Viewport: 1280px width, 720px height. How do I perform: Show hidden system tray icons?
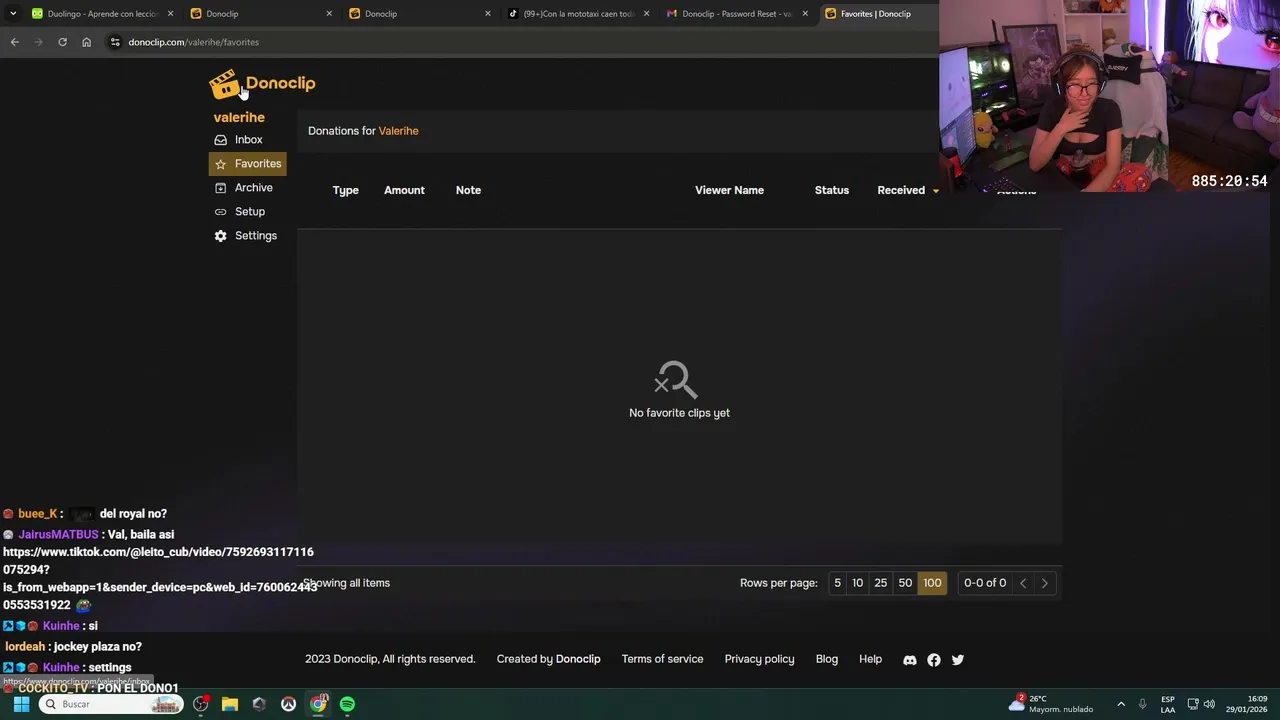(x=1121, y=704)
